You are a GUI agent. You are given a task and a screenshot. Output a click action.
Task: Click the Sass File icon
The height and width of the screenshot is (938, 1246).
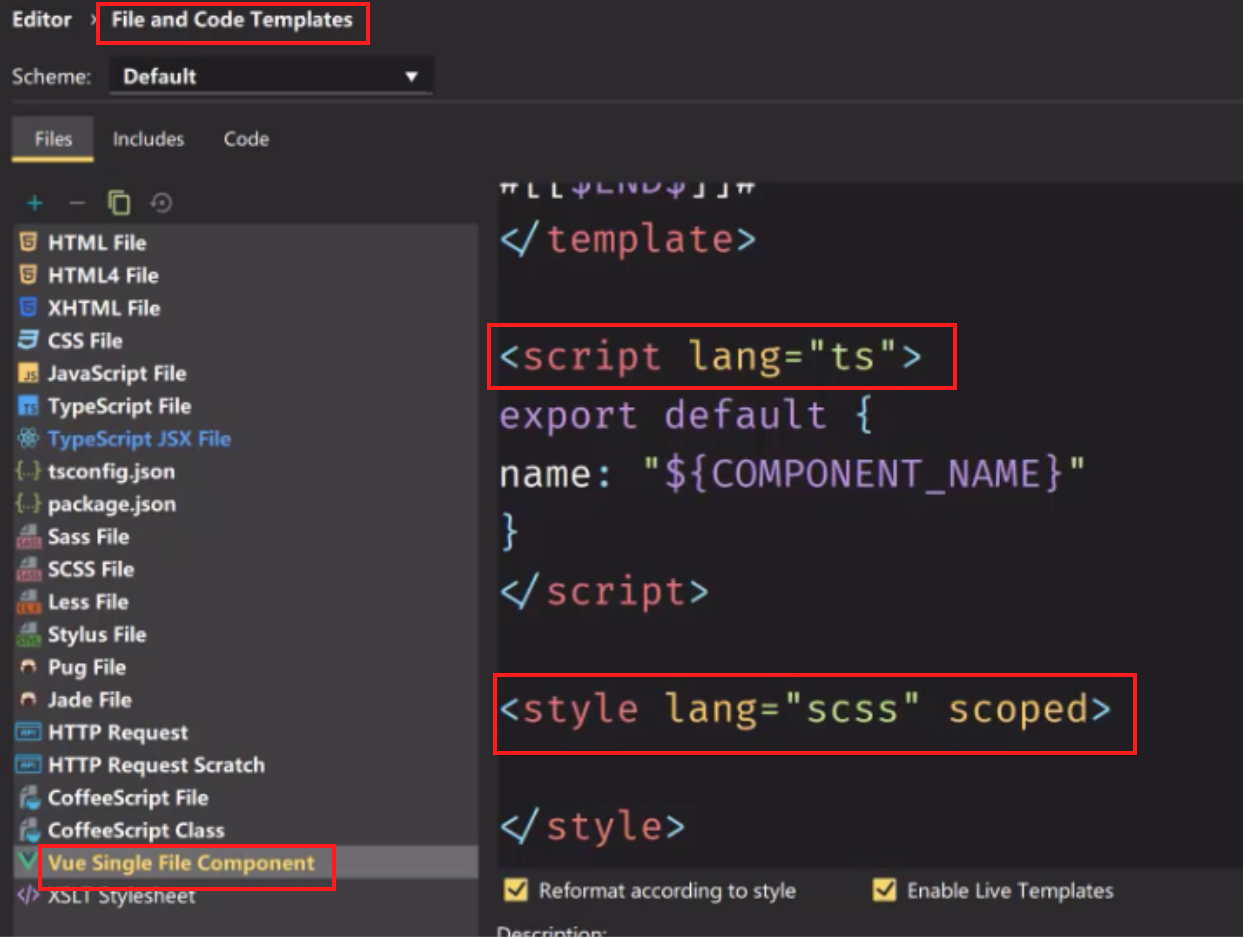coord(29,536)
